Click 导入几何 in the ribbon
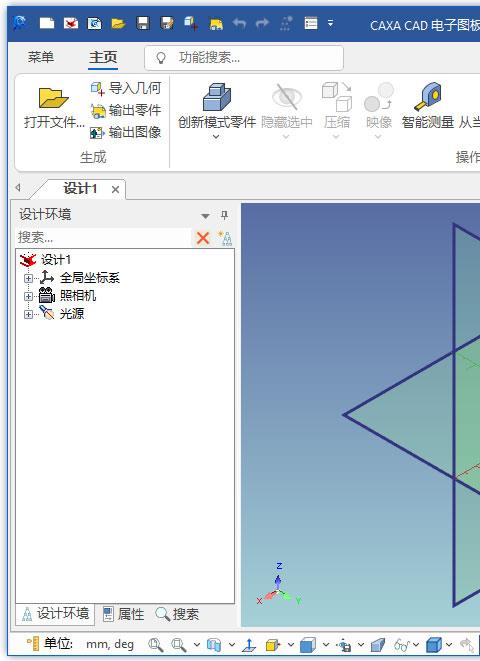480x661 pixels. [126, 88]
